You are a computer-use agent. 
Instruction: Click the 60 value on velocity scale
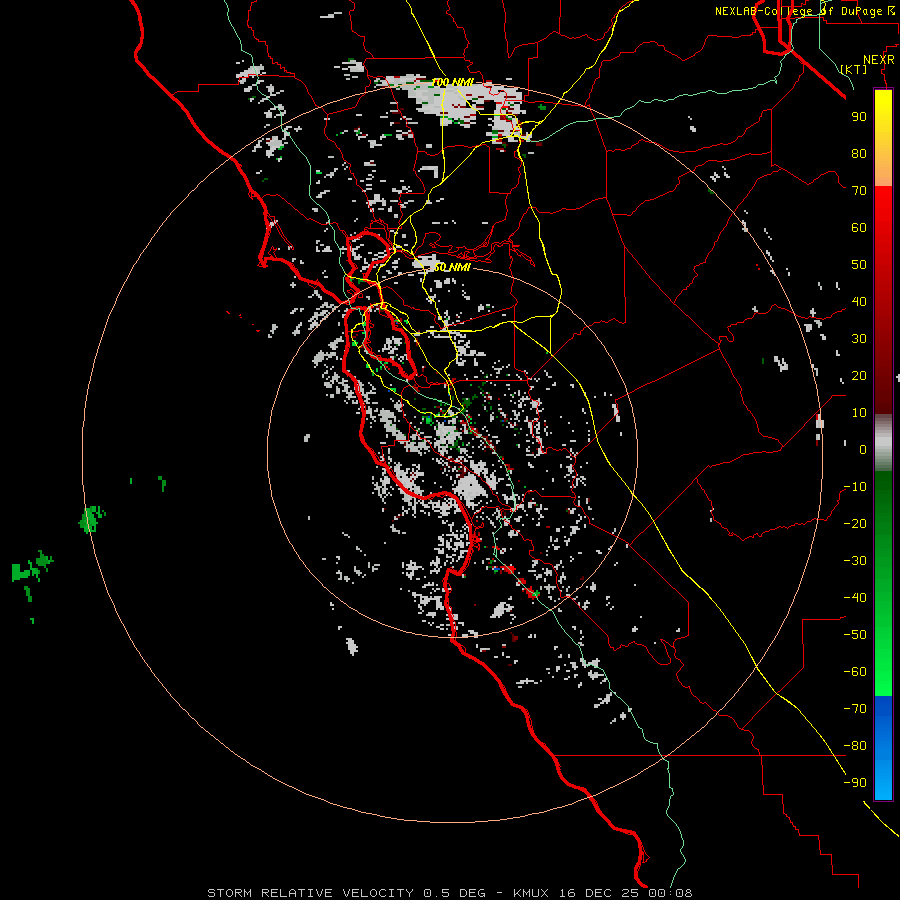pos(859,228)
